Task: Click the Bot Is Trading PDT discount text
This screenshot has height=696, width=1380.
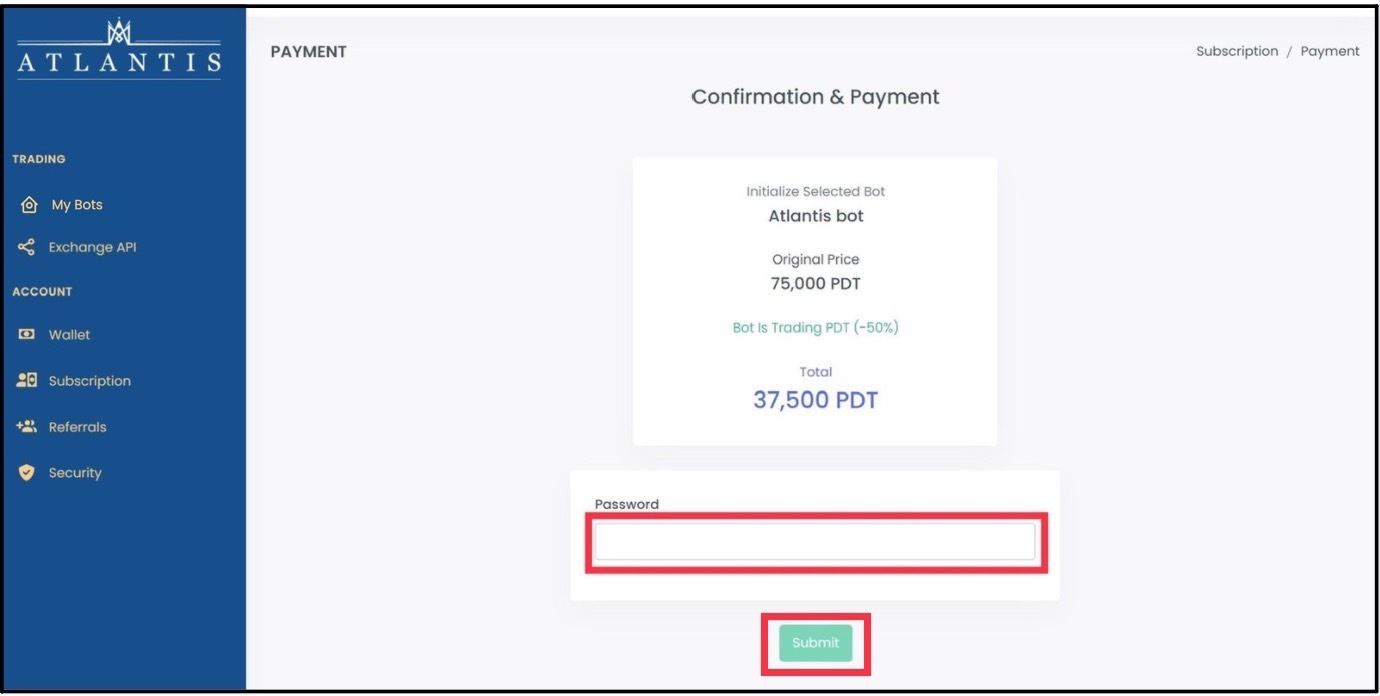Action: click(x=815, y=328)
